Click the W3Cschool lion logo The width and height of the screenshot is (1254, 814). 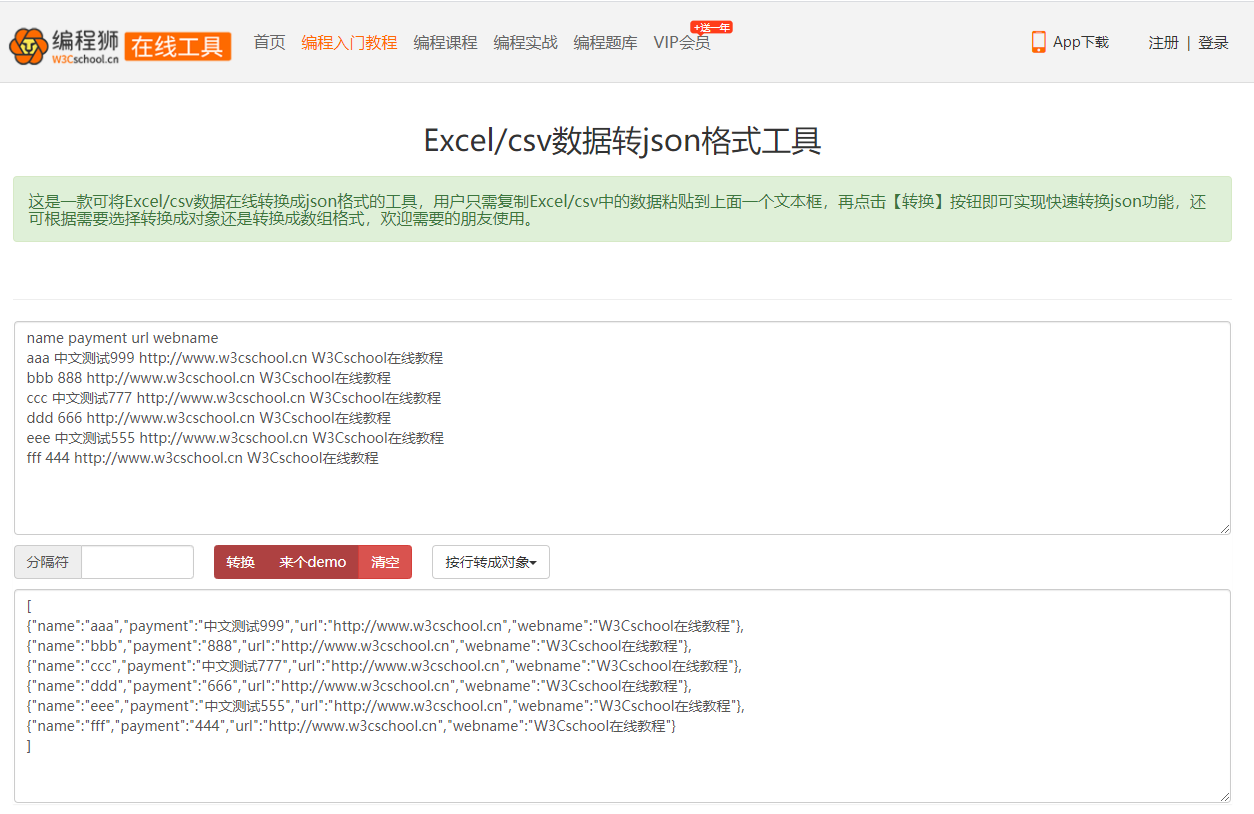pyautogui.click(x=65, y=45)
